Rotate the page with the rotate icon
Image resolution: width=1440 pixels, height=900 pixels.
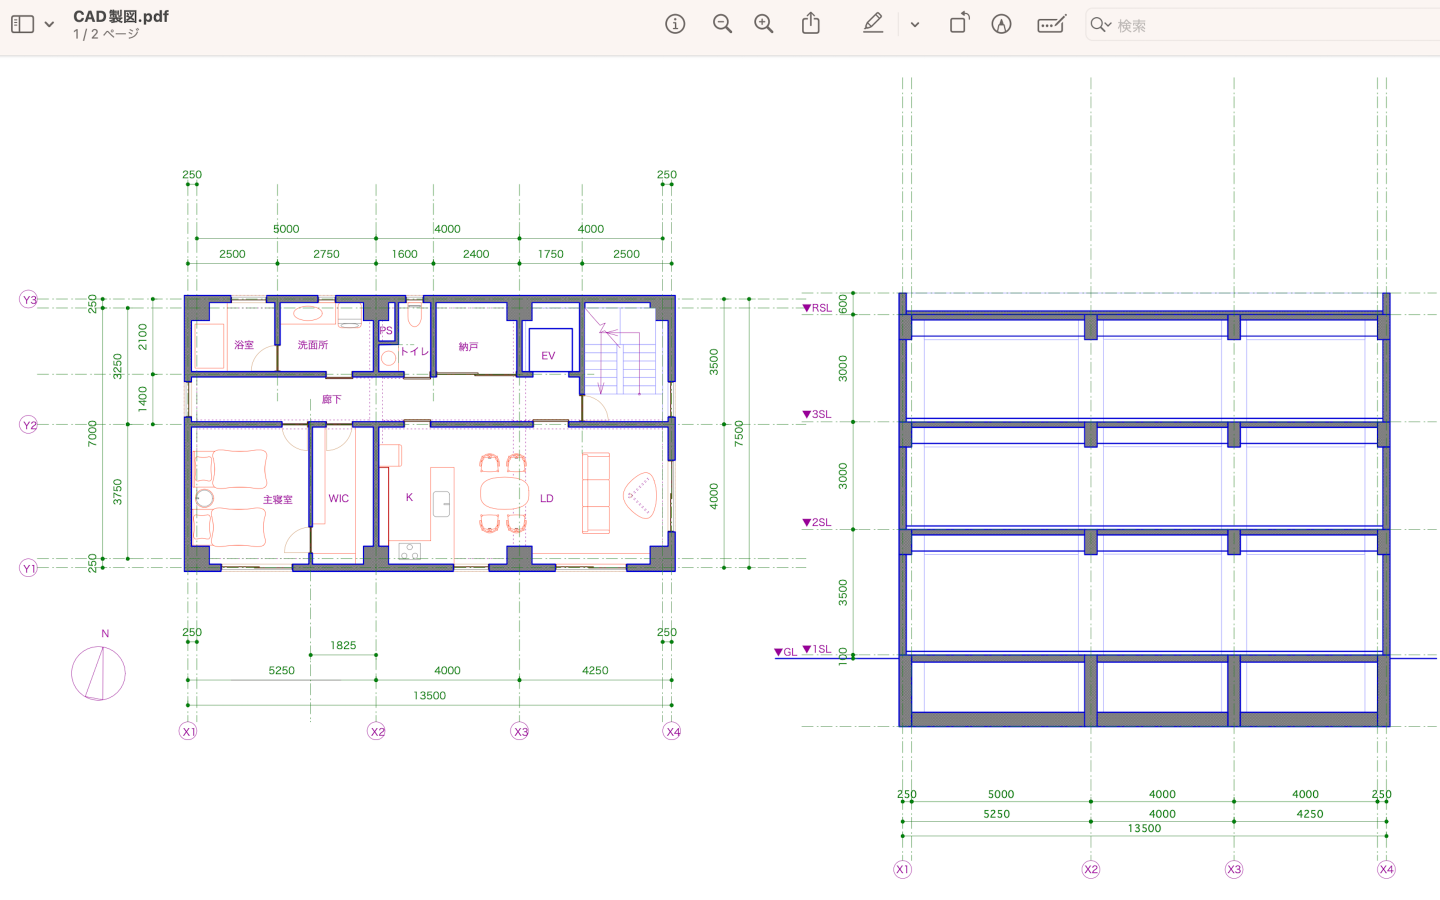coord(959,24)
